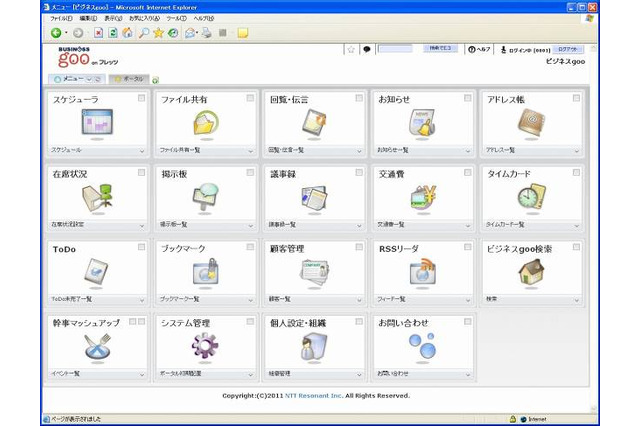Open the お気に入り(A) menu
Image resolution: width=640 pixels, height=426 pixels.
144,18
